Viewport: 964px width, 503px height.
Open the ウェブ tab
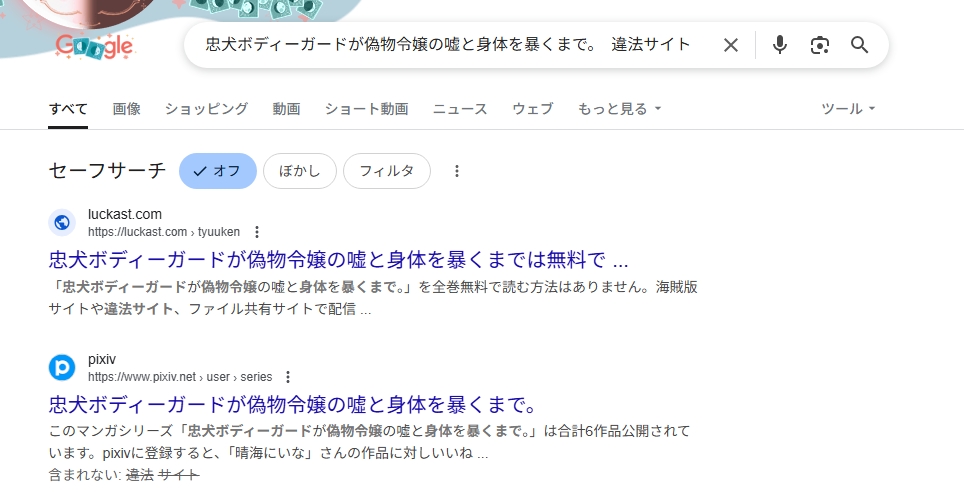(533, 109)
